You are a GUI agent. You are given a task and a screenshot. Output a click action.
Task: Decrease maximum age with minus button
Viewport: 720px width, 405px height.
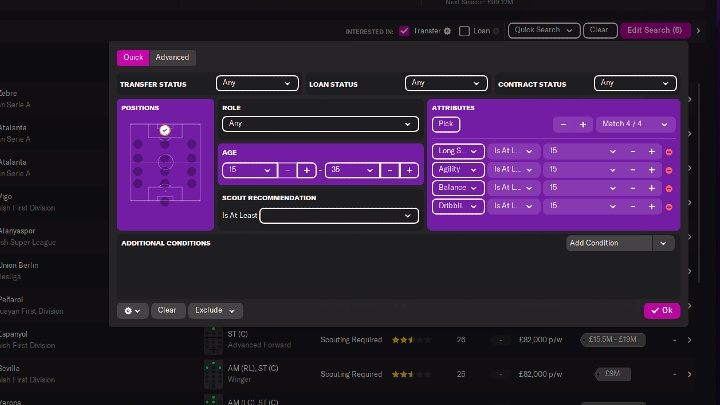point(389,171)
